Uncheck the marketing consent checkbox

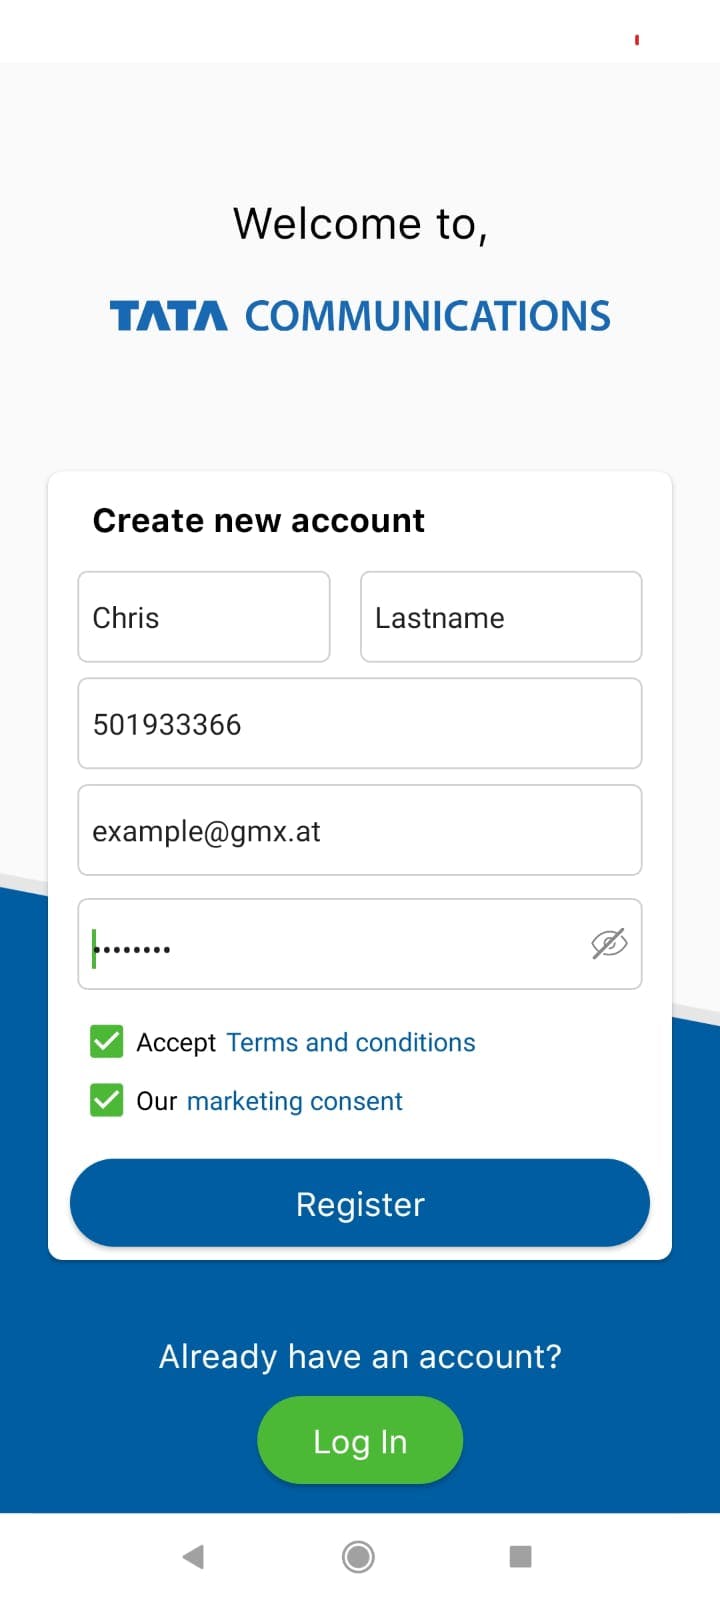107,1101
